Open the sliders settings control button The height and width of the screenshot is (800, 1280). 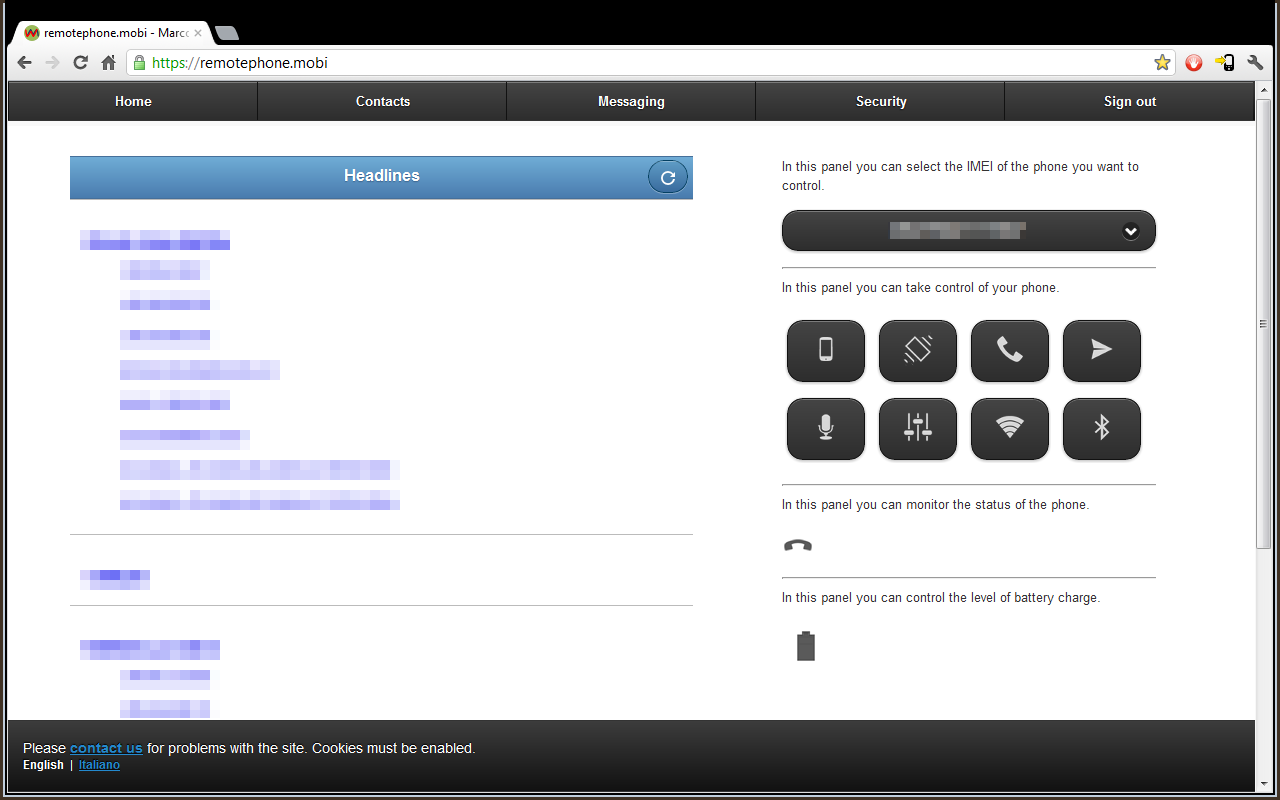coord(918,428)
